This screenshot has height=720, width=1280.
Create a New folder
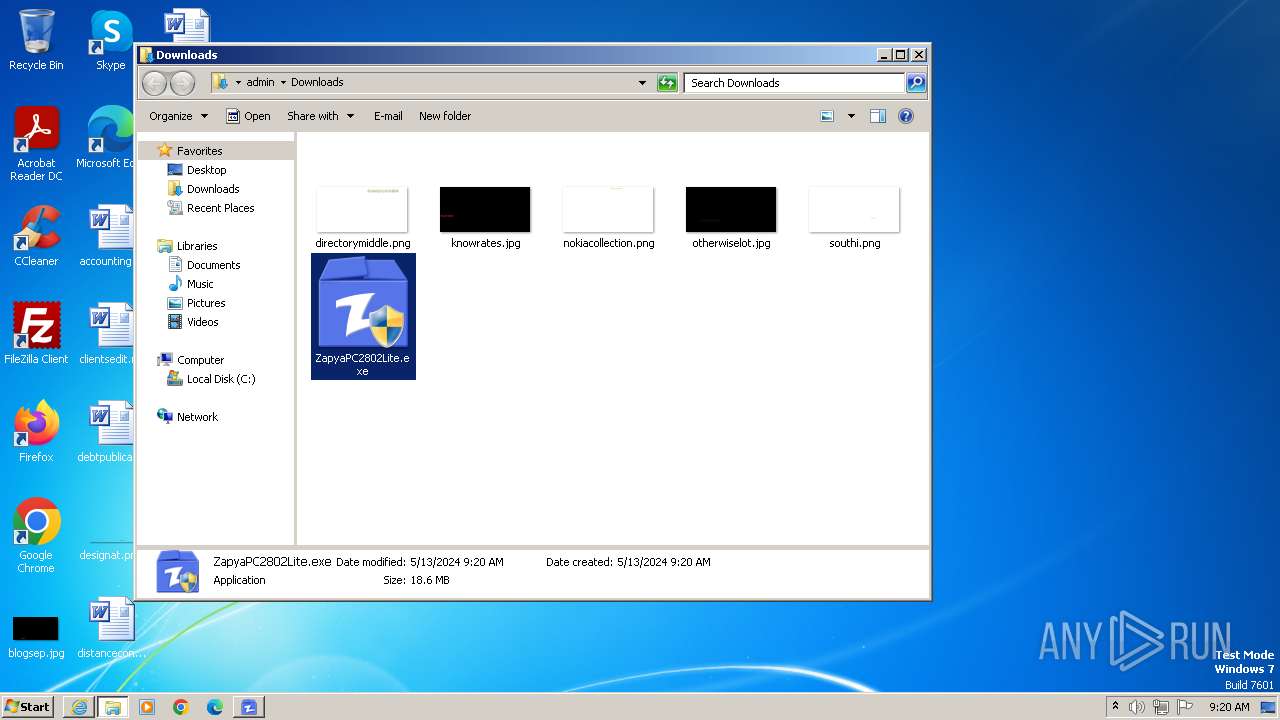445,116
